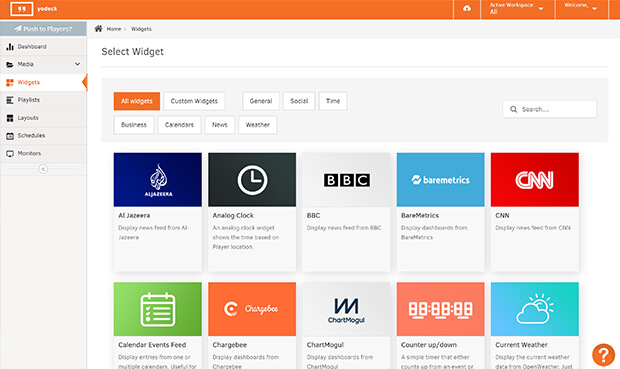The height and width of the screenshot is (369, 620).
Task: Click the Chargebee card title
Action: pyautogui.click(x=230, y=345)
